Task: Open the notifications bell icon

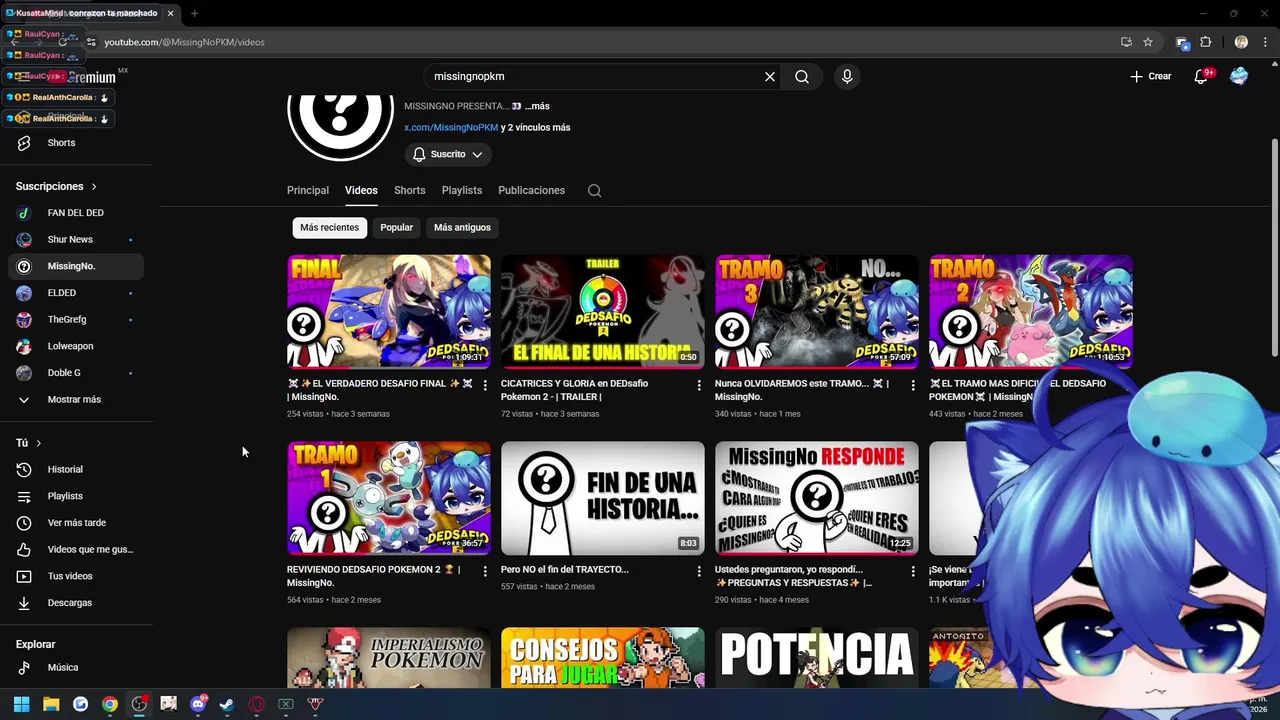Action: 1201,76
